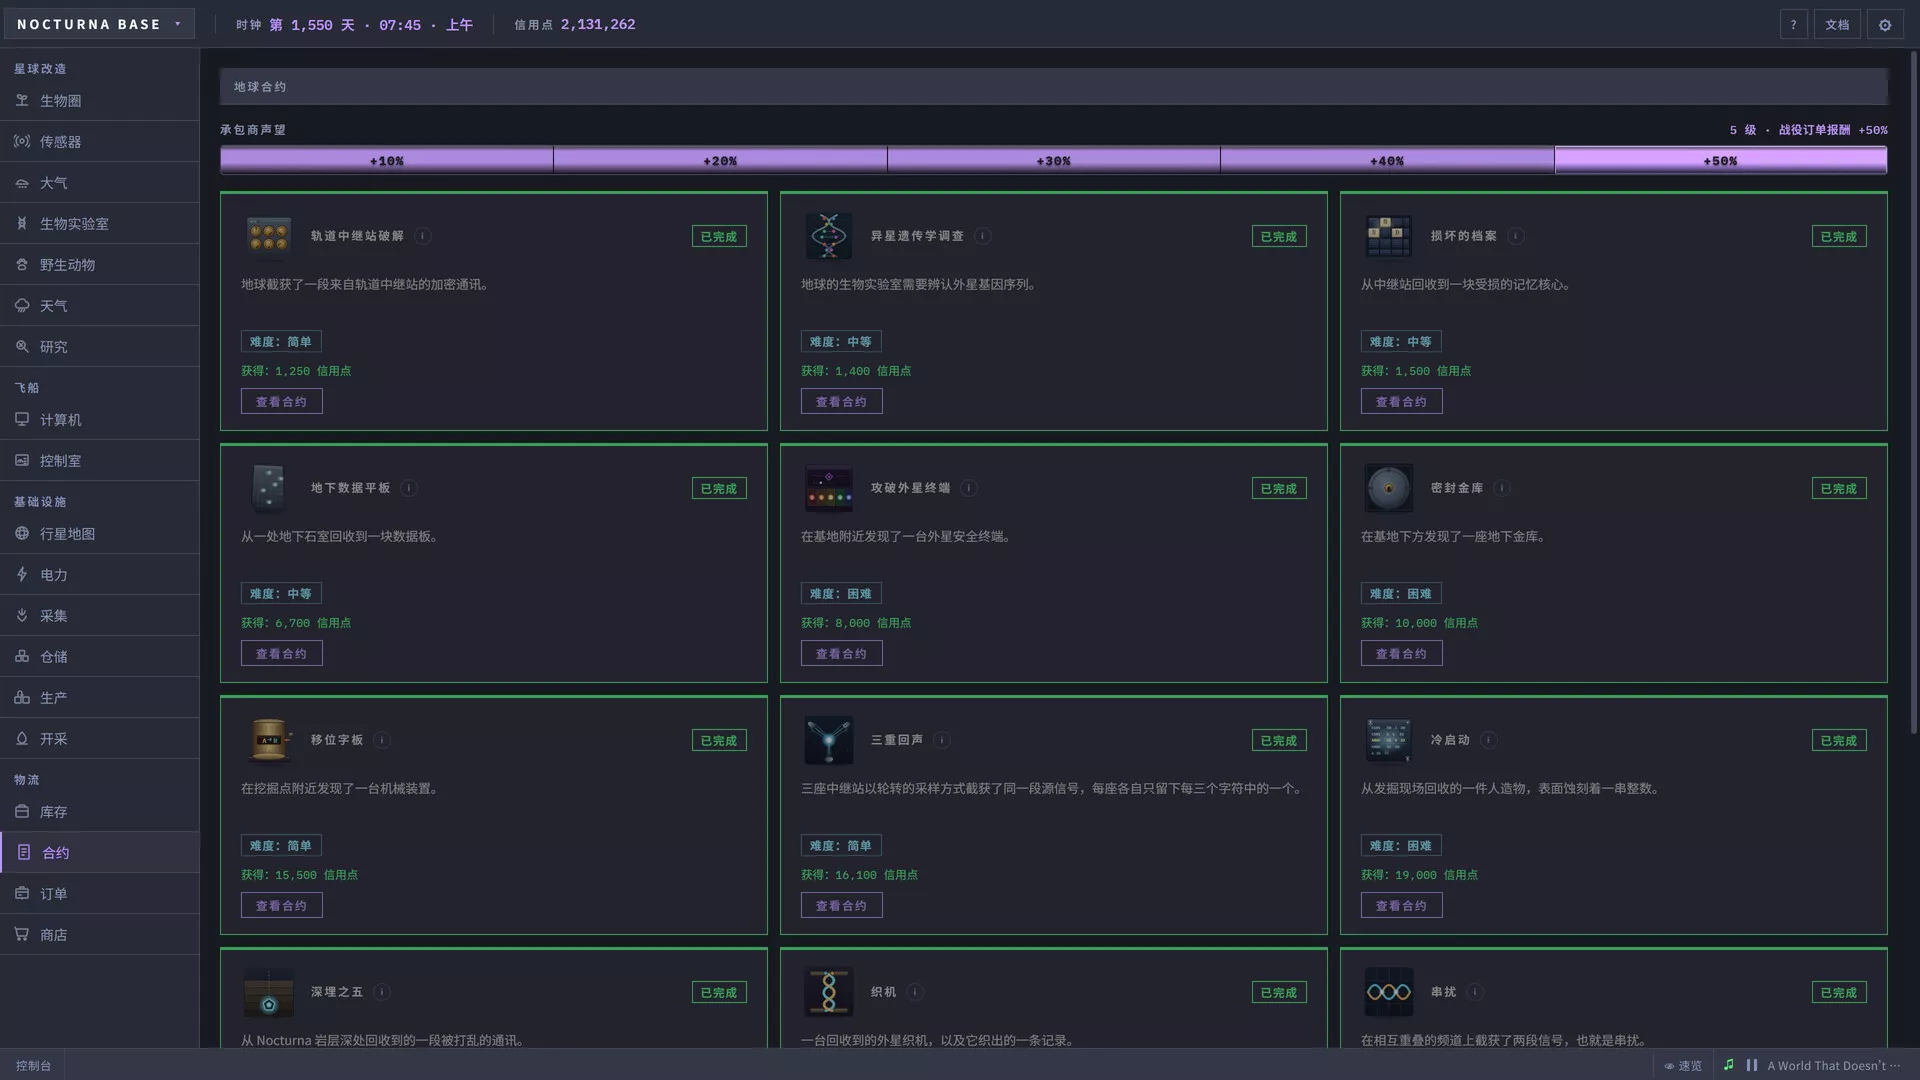Click the music note icon
Viewport: 1920px width, 1080px height.
coord(1729,1065)
